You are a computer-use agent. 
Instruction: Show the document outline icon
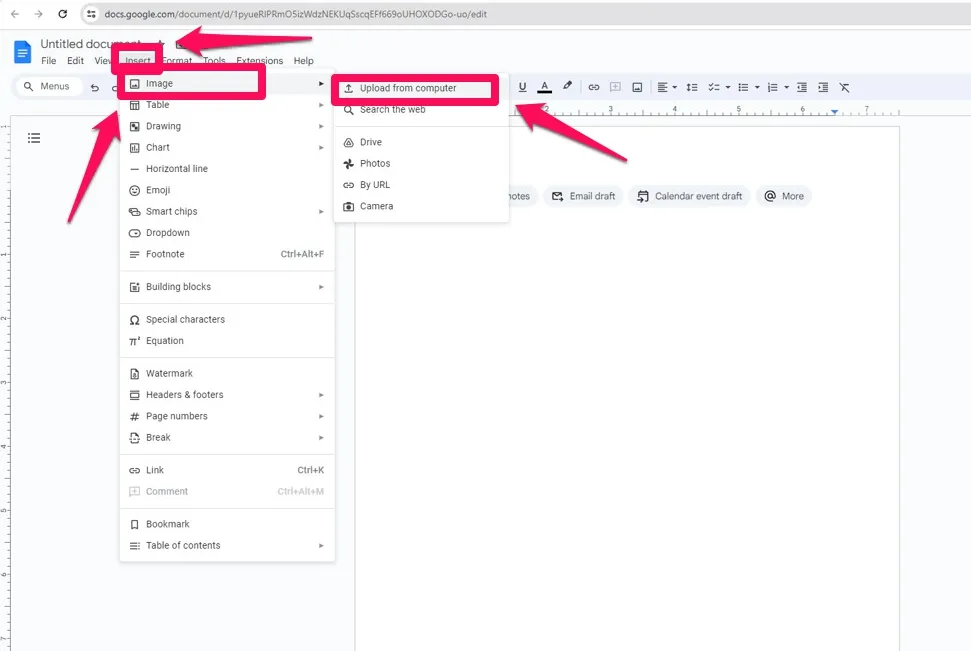tap(34, 138)
